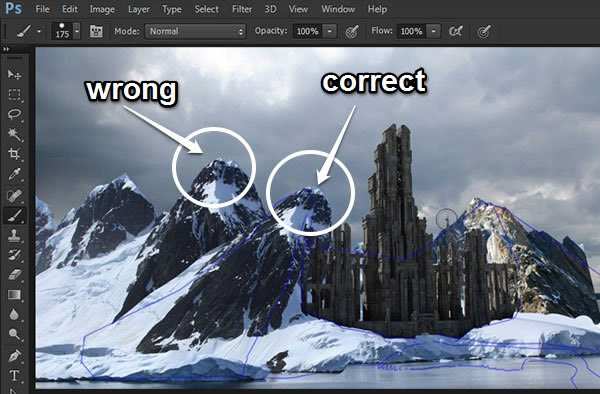Expand the tool preset dropdown arrow
Viewport: 600px width, 394px height.
(39, 31)
